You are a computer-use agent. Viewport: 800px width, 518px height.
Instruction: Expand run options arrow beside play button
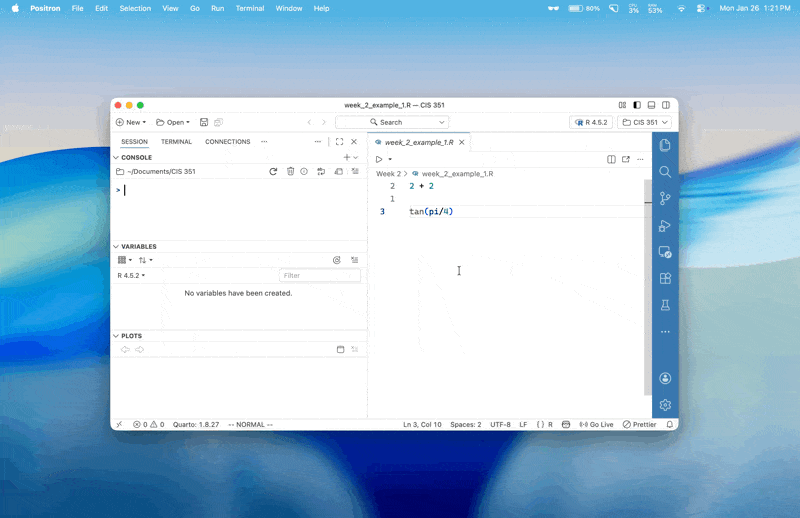[x=390, y=159]
